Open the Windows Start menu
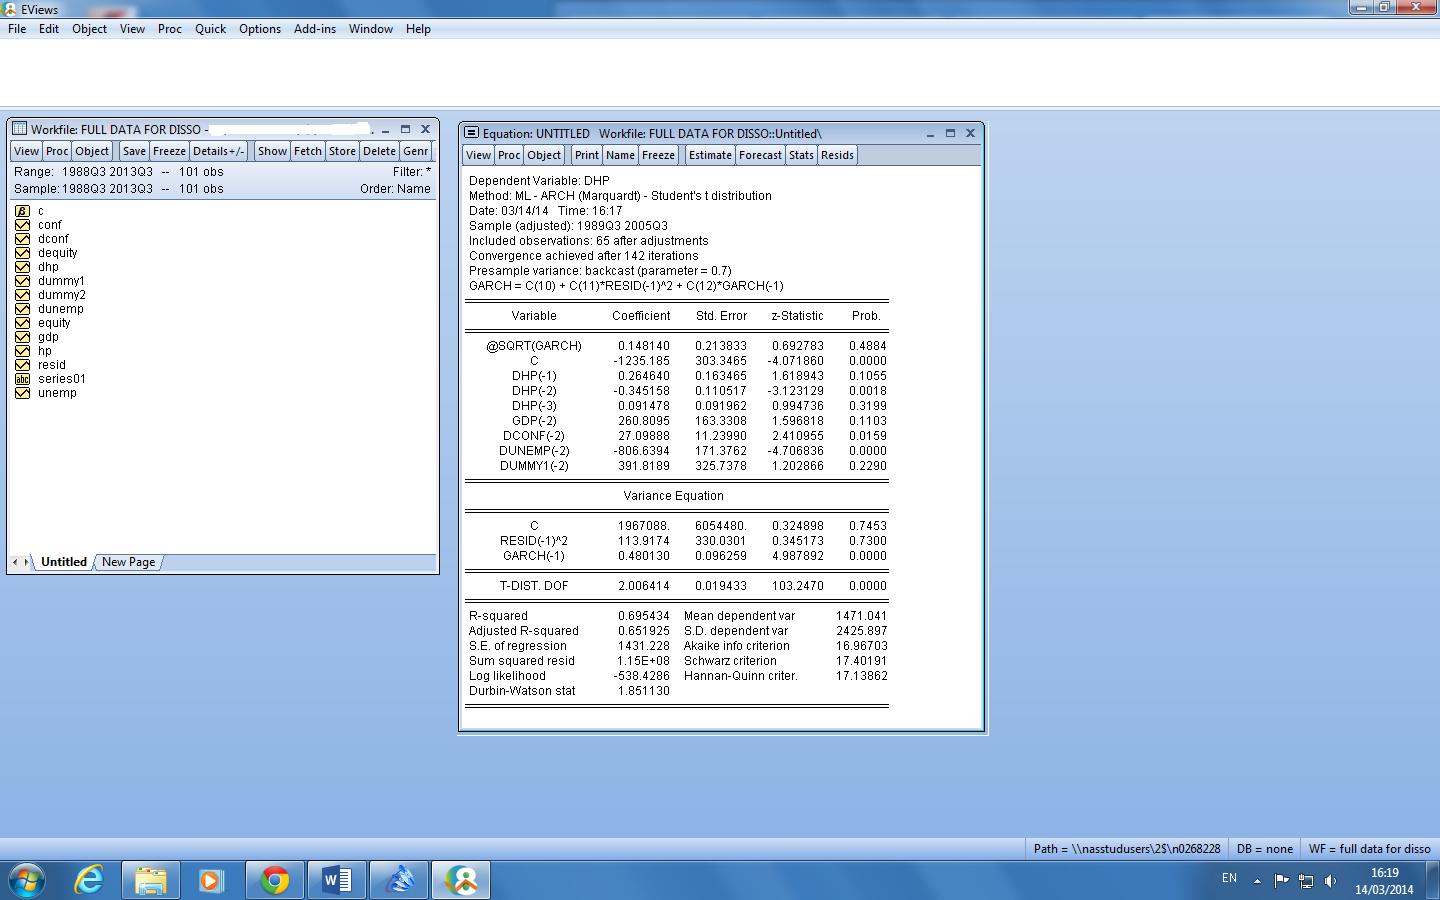Viewport: 1440px width, 900px height. click(27, 880)
